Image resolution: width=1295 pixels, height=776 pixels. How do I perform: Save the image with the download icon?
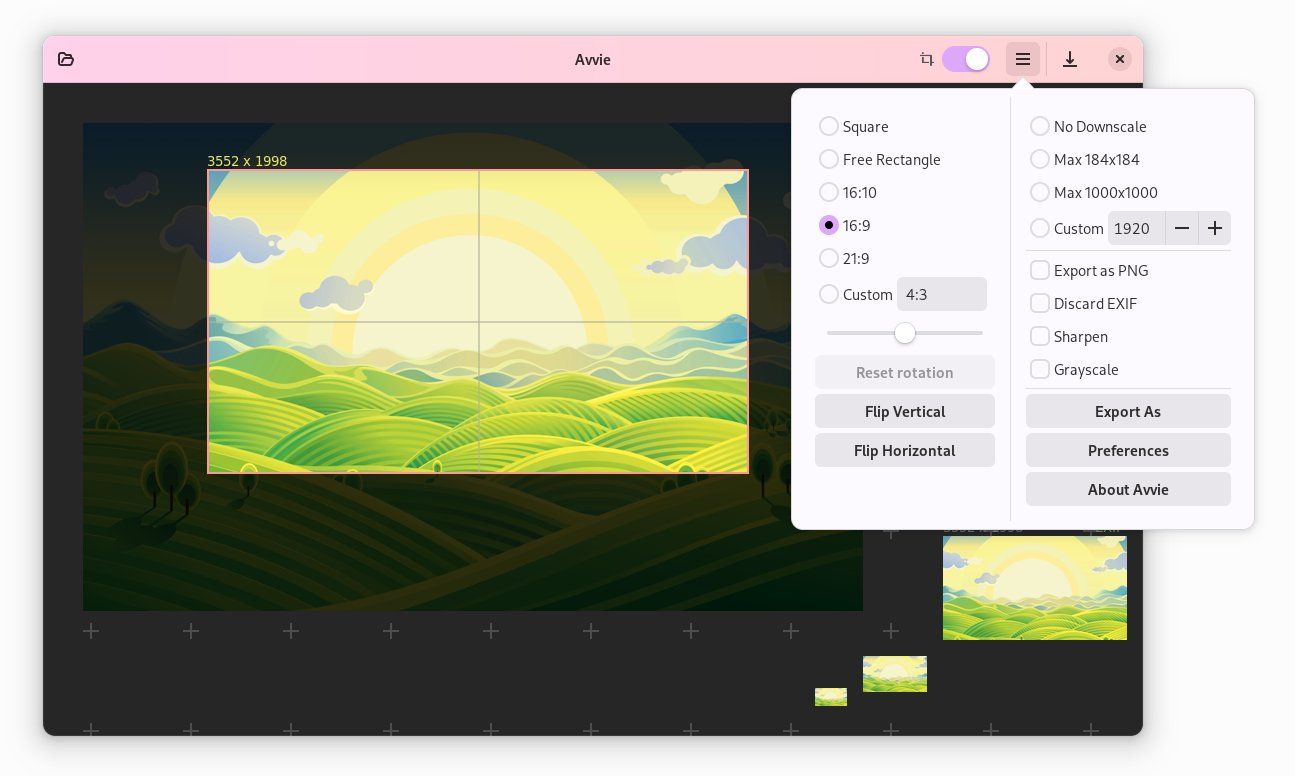(x=1070, y=59)
